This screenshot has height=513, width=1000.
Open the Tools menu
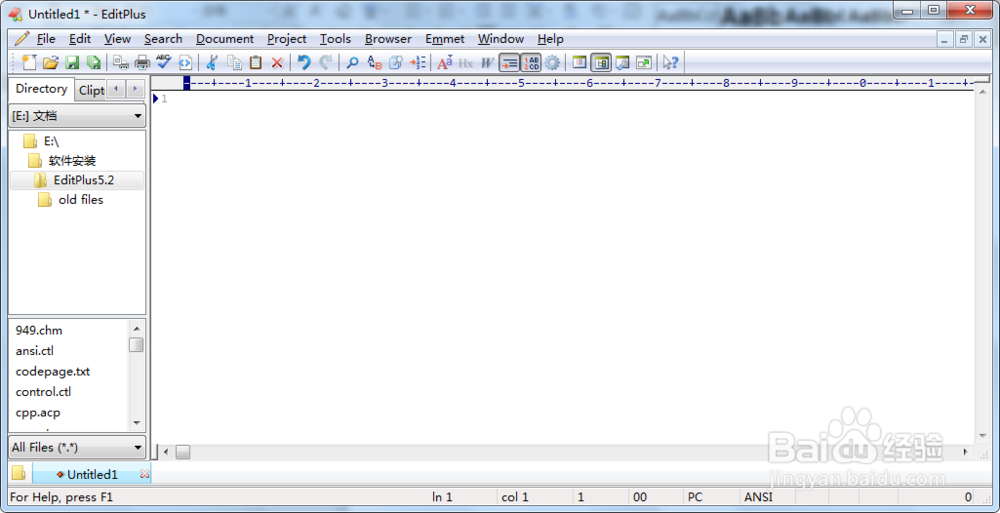tap(335, 39)
